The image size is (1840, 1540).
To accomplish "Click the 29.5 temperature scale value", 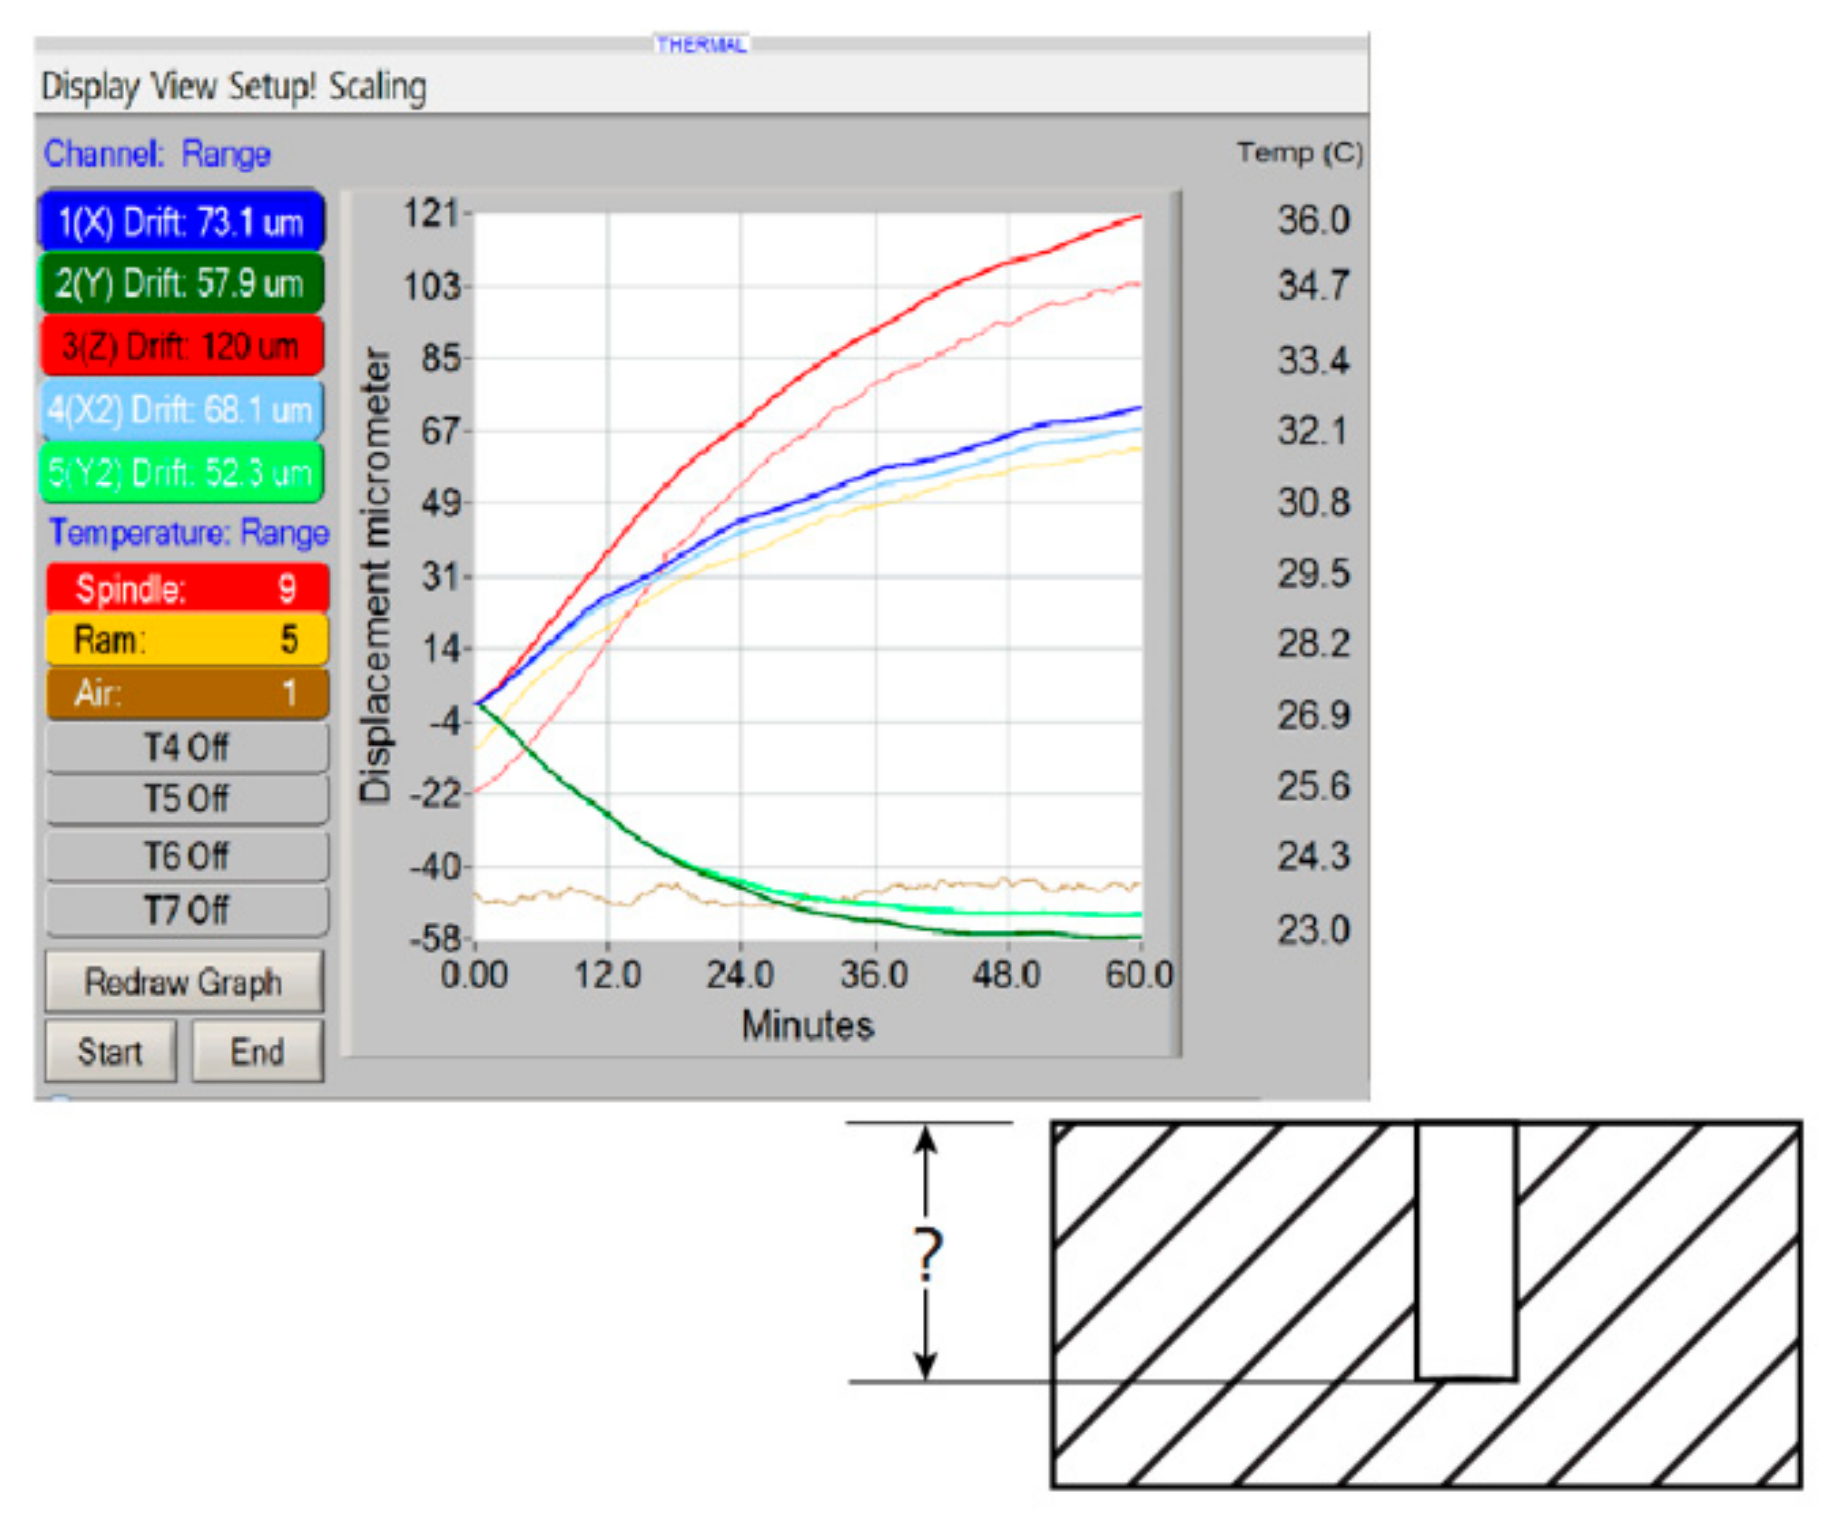I will [x=1313, y=573].
